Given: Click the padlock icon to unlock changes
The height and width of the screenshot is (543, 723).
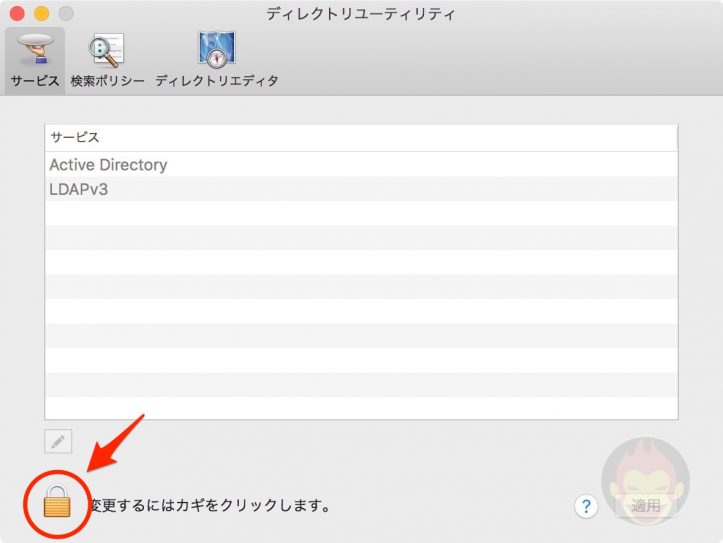Looking at the screenshot, I should pyautogui.click(x=57, y=501).
